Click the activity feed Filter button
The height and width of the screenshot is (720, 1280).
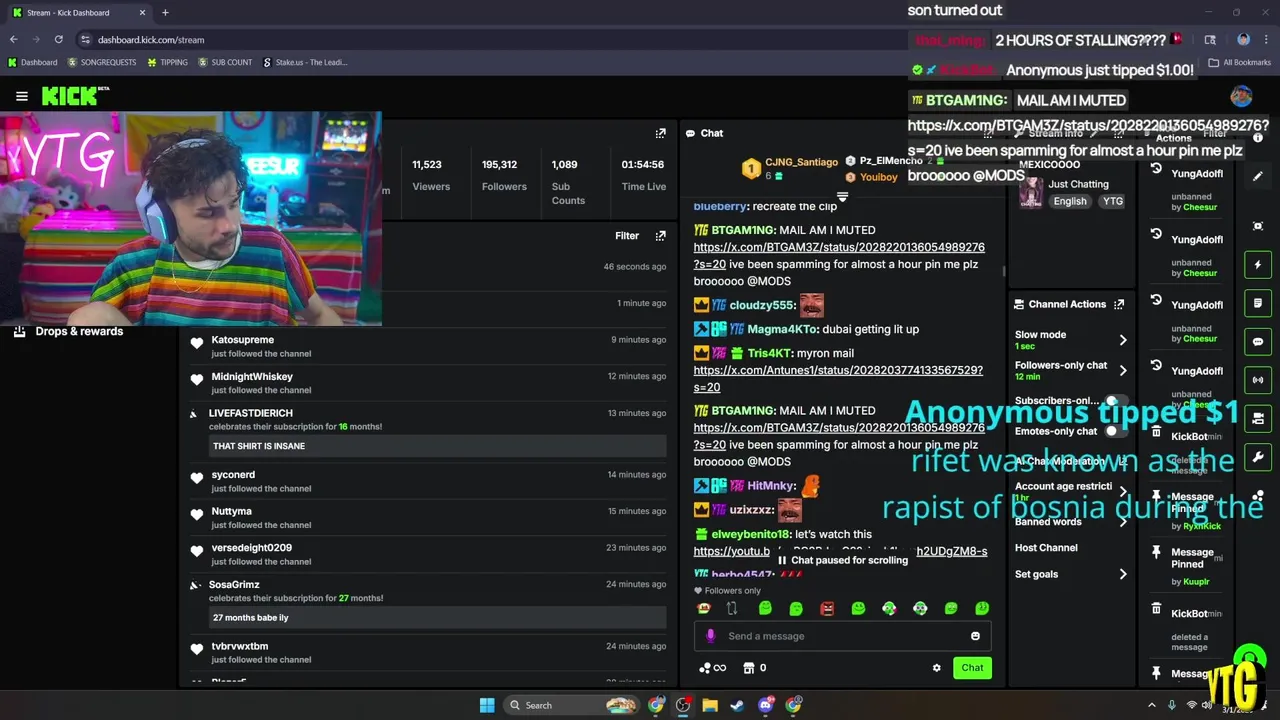pyautogui.click(x=627, y=236)
